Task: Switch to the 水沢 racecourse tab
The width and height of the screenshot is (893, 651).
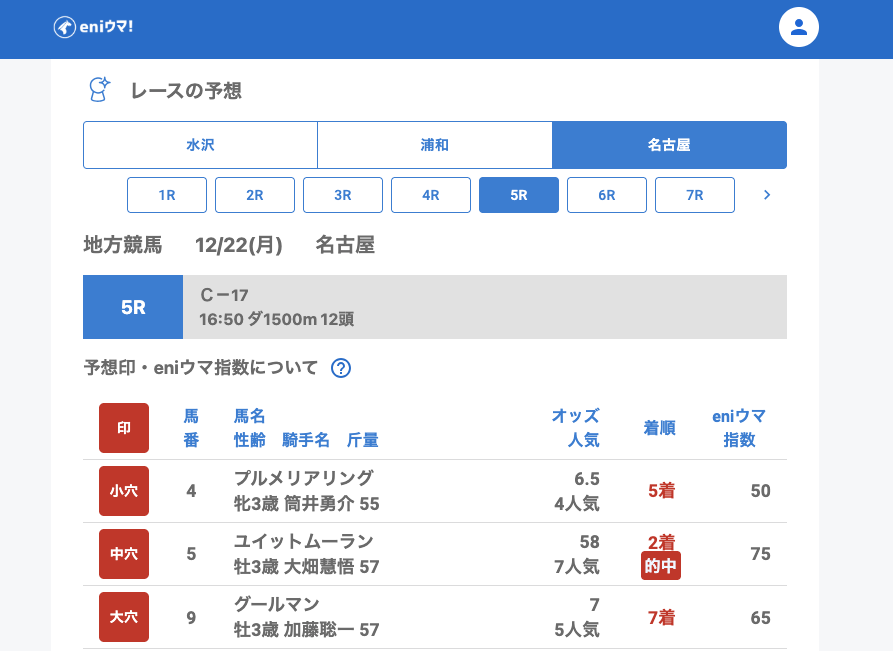Action: (x=200, y=145)
